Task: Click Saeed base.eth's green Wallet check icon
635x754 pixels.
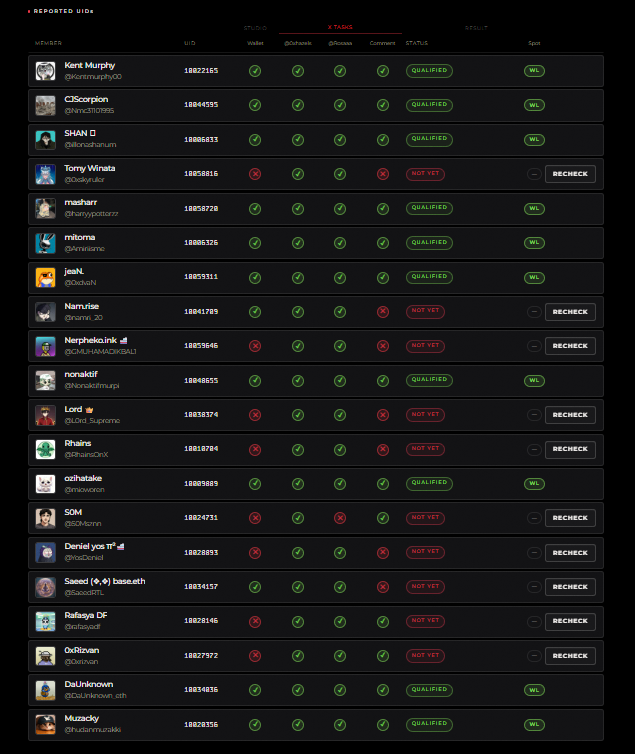Action: (x=255, y=587)
